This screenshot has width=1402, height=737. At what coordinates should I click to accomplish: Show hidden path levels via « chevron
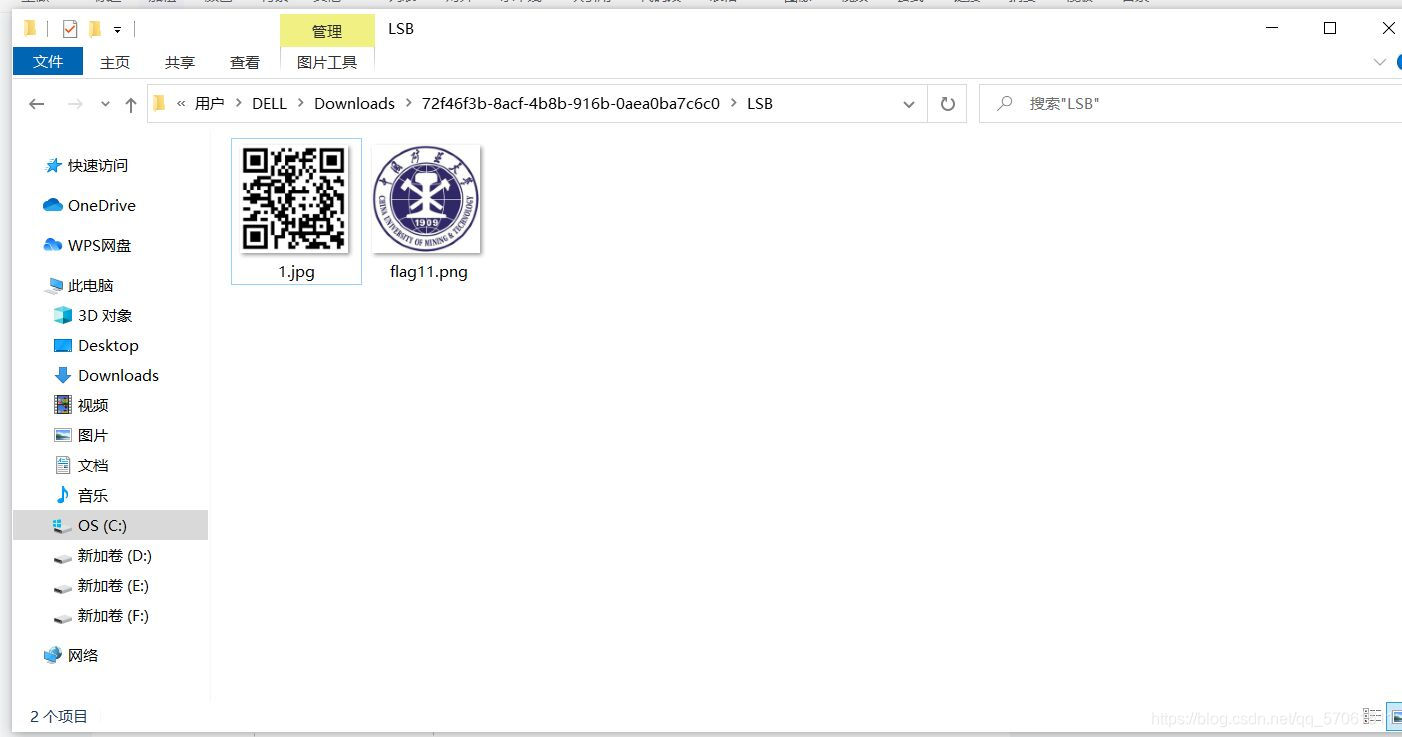[181, 103]
